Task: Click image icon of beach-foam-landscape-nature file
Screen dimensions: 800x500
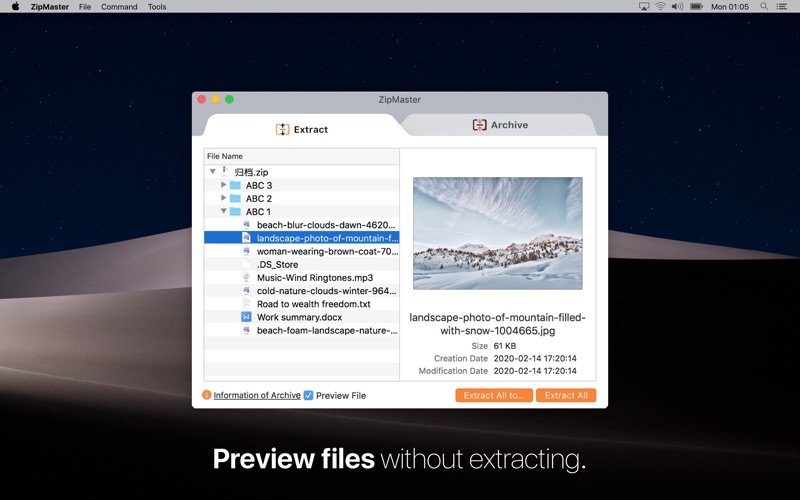Action: [x=246, y=330]
